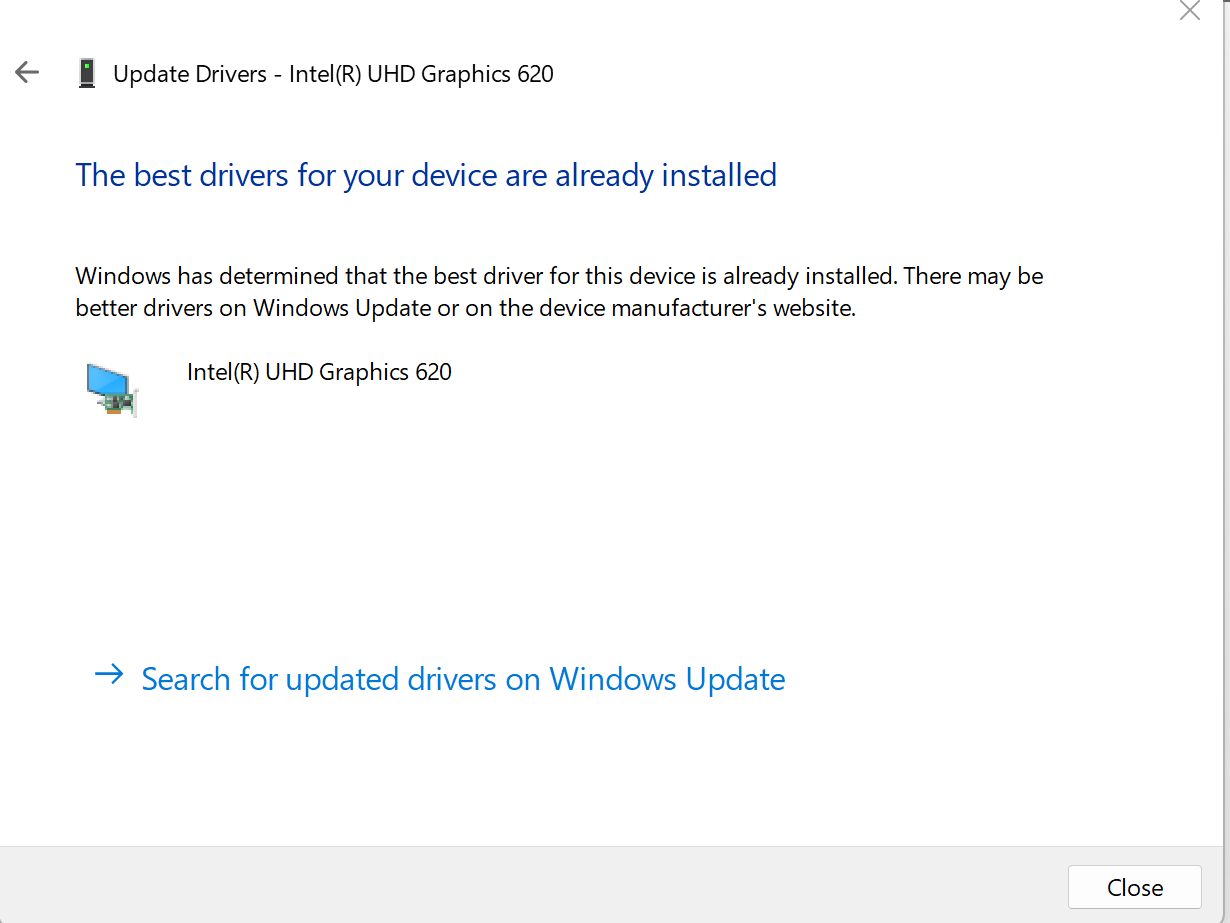This screenshot has height=923, width=1230.
Task: Click 'Intel(R) UHD Graphics 620' in the title
Action: (421, 74)
